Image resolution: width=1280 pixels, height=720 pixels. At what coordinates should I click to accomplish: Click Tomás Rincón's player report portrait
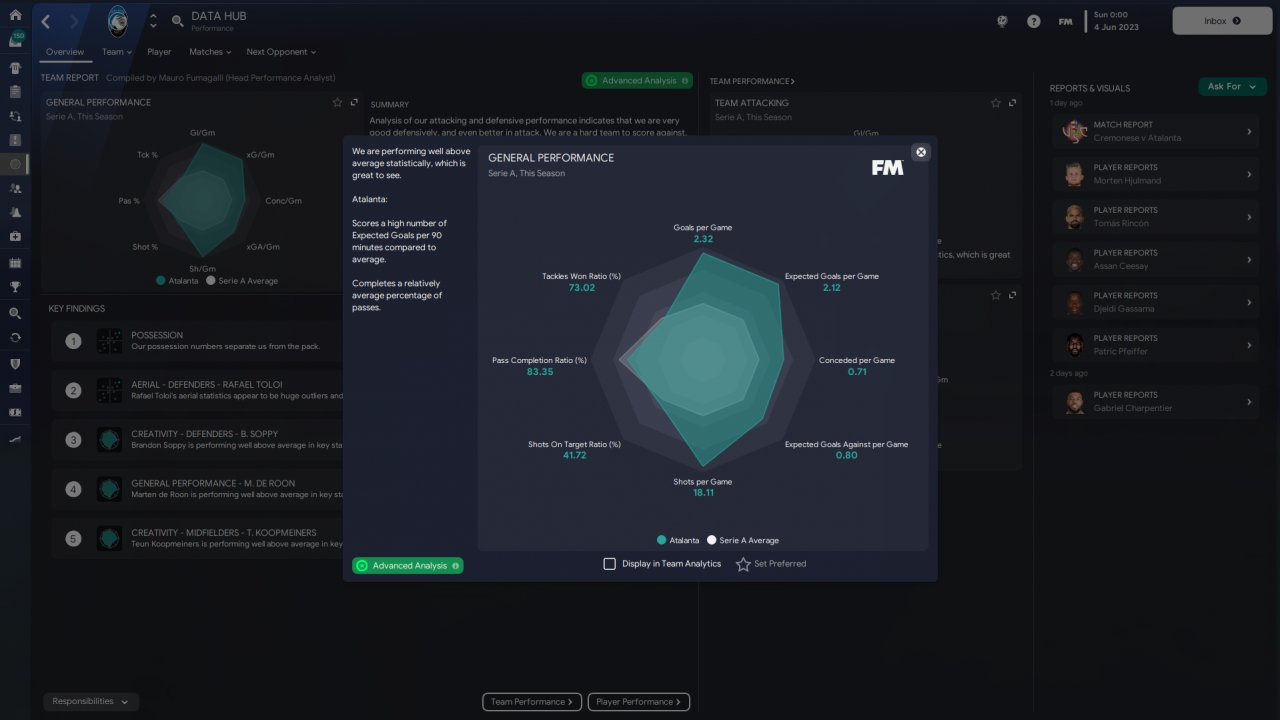(x=1074, y=217)
